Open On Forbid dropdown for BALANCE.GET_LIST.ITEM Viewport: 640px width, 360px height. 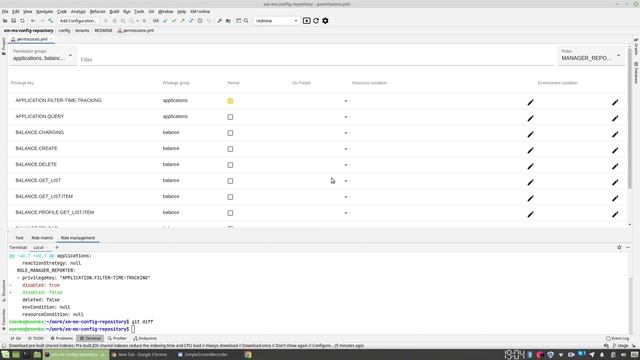coord(346,197)
